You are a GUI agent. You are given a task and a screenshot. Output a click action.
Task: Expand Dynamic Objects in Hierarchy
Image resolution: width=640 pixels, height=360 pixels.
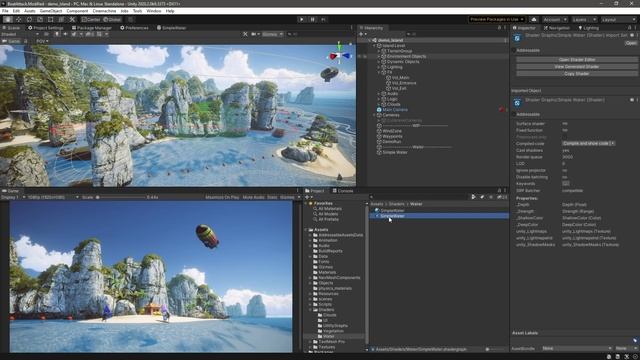pyautogui.click(x=378, y=62)
